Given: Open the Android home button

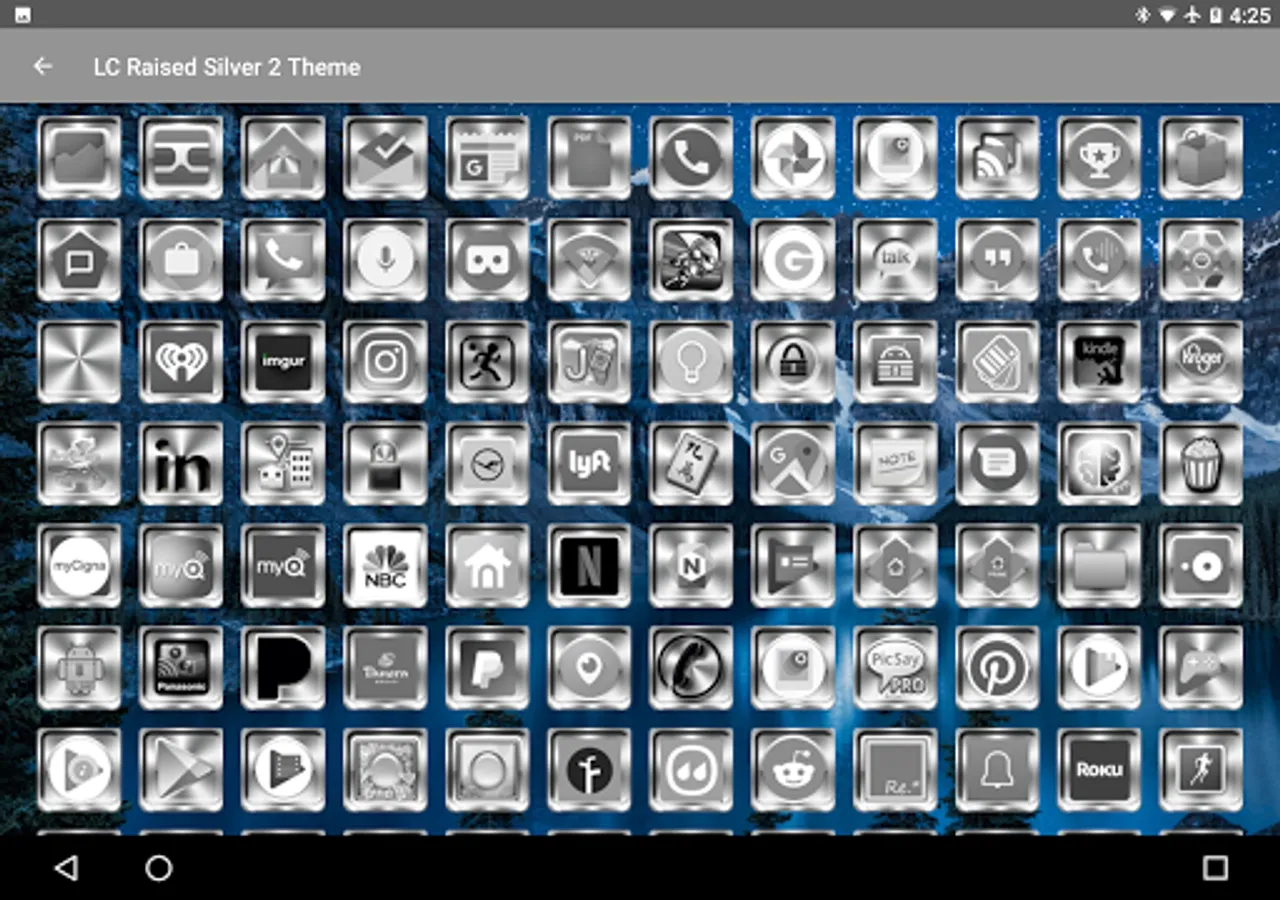Looking at the screenshot, I should 159,867.
